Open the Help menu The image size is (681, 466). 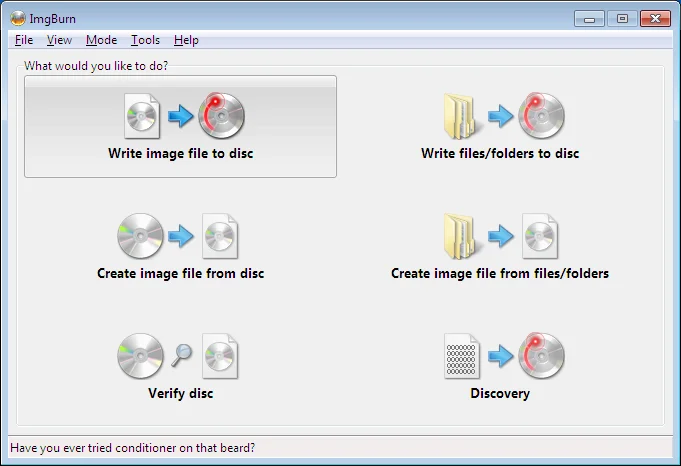(x=186, y=40)
